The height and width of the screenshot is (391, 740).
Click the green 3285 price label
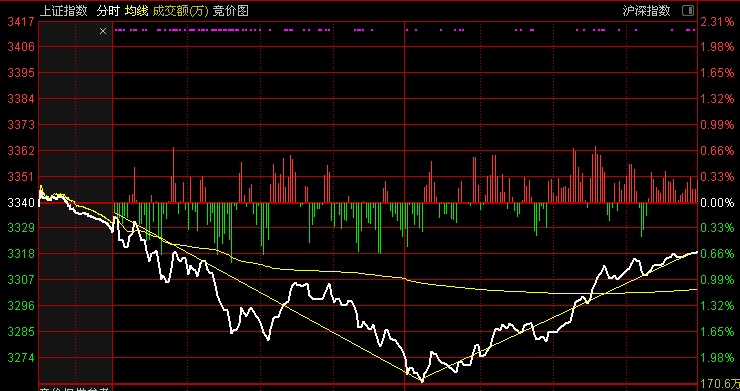[21, 332]
